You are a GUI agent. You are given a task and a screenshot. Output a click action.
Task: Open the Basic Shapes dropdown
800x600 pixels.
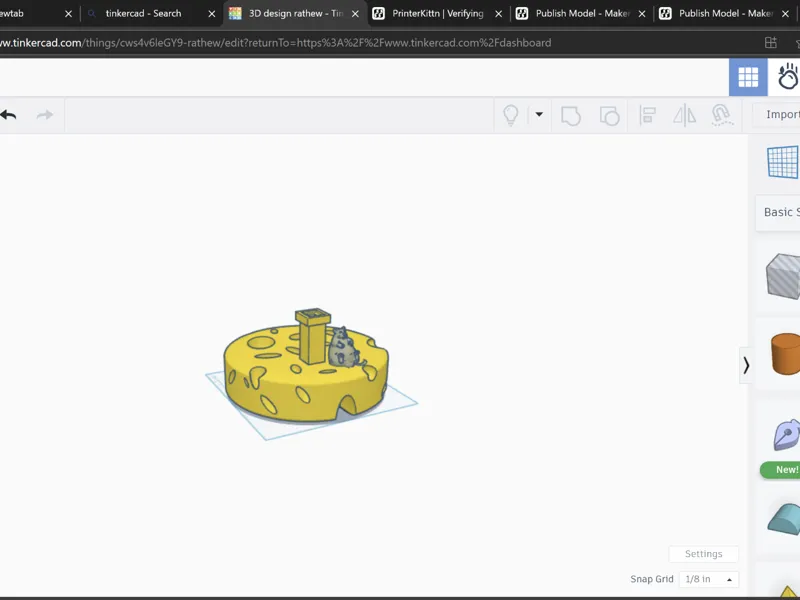click(779, 212)
